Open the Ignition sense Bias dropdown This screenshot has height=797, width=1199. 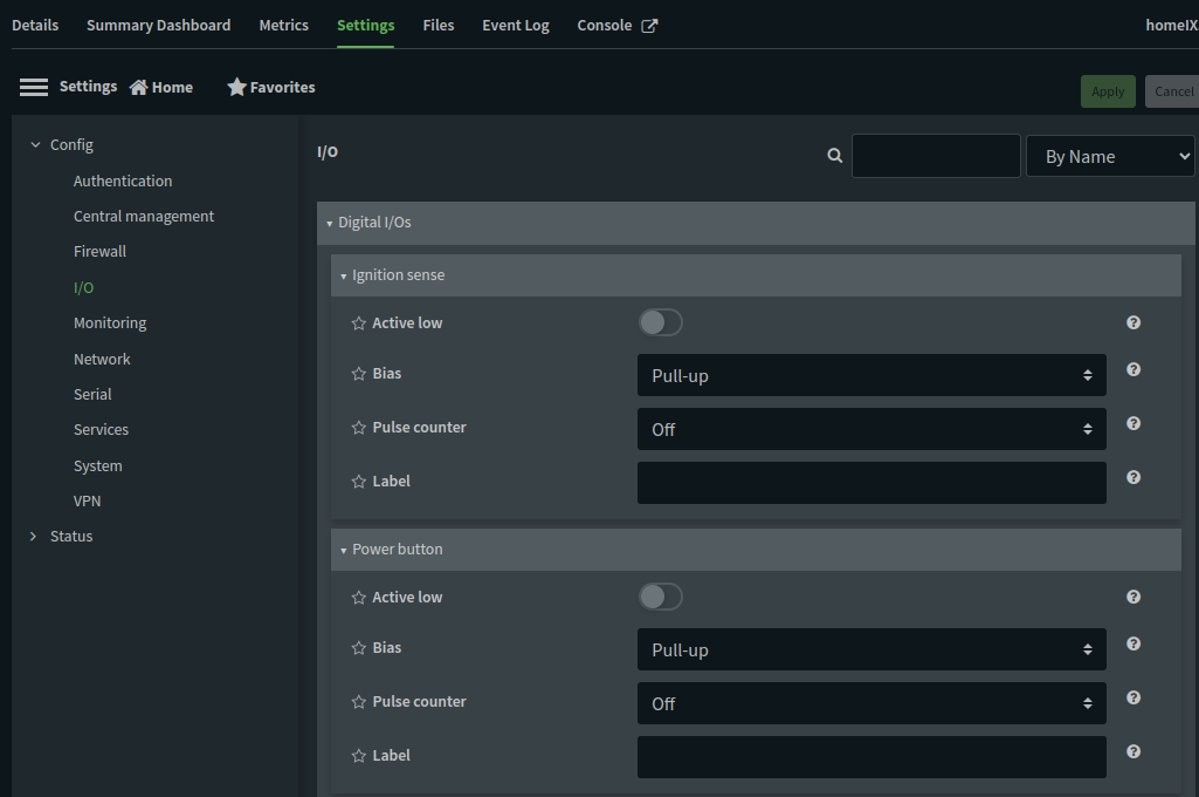click(871, 376)
